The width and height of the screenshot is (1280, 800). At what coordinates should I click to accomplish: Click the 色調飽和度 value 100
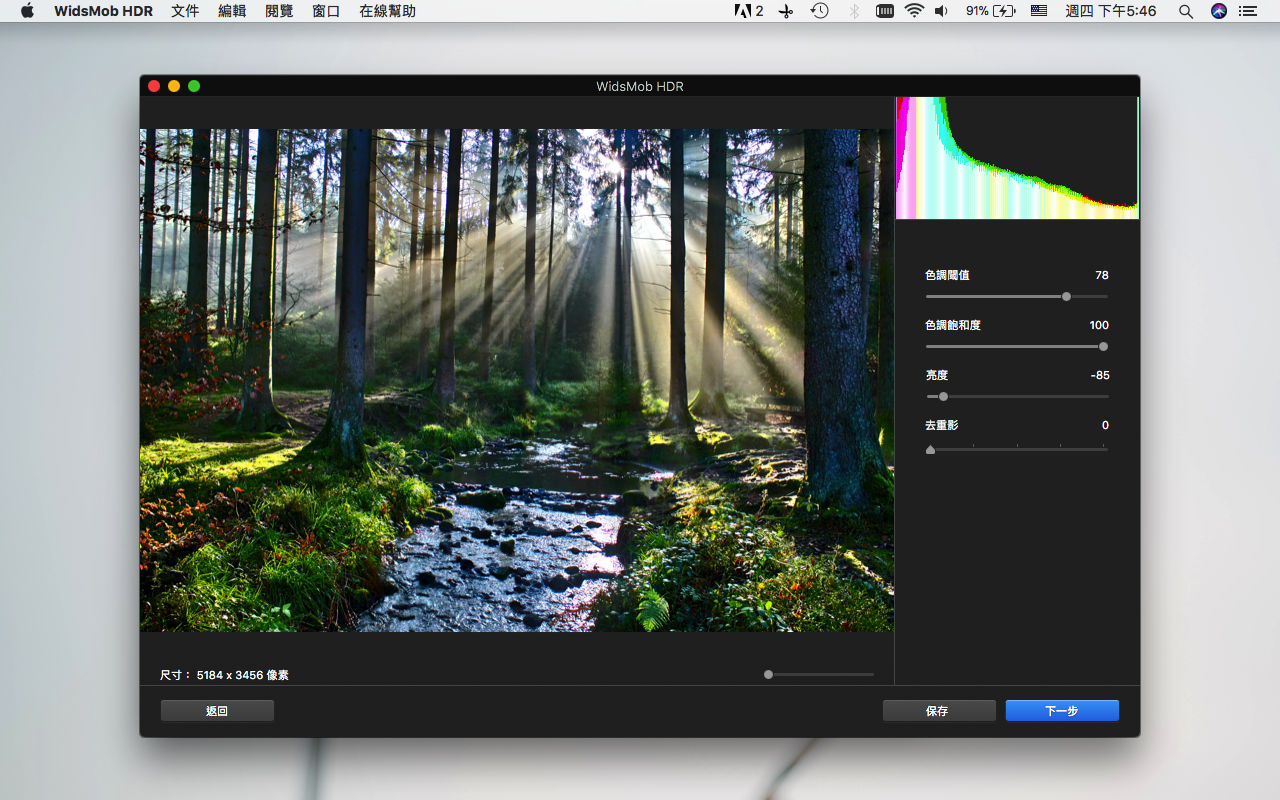[1099, 325]
